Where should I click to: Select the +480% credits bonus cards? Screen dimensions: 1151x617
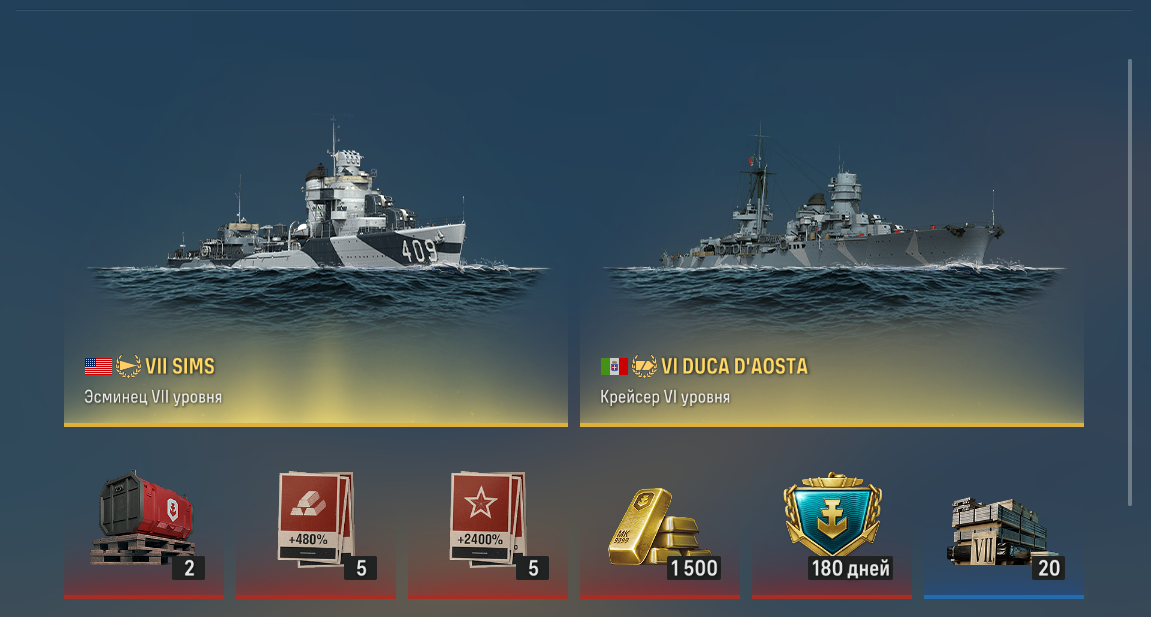pos(316,519)
